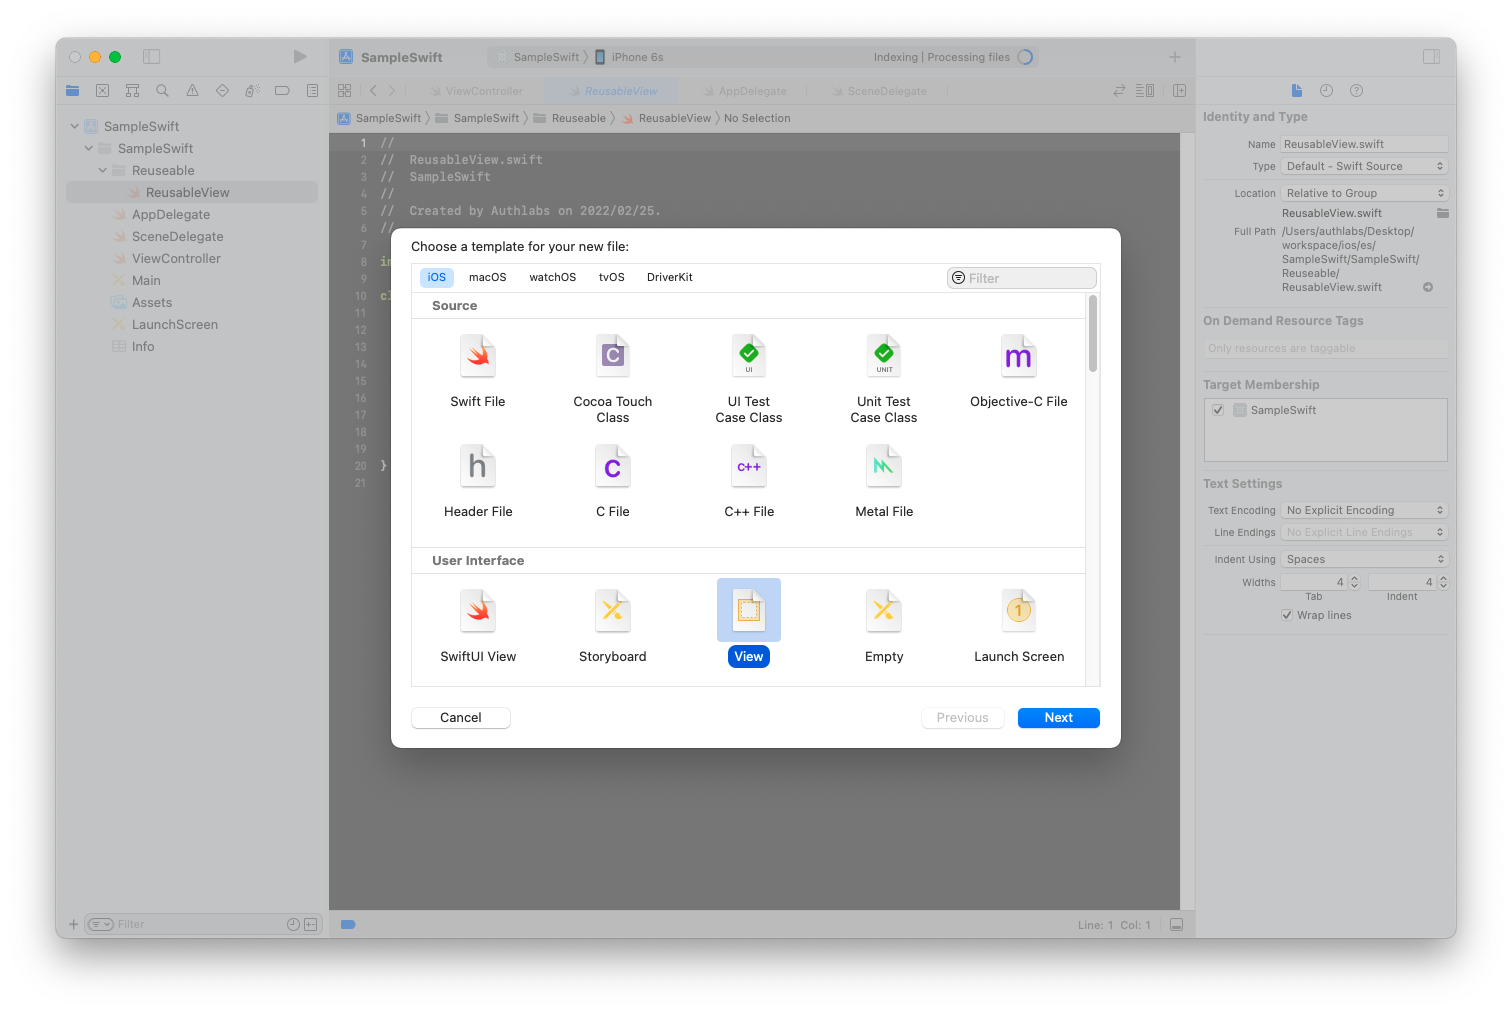Add a new editor pane icon

[x=1180, y=91]
